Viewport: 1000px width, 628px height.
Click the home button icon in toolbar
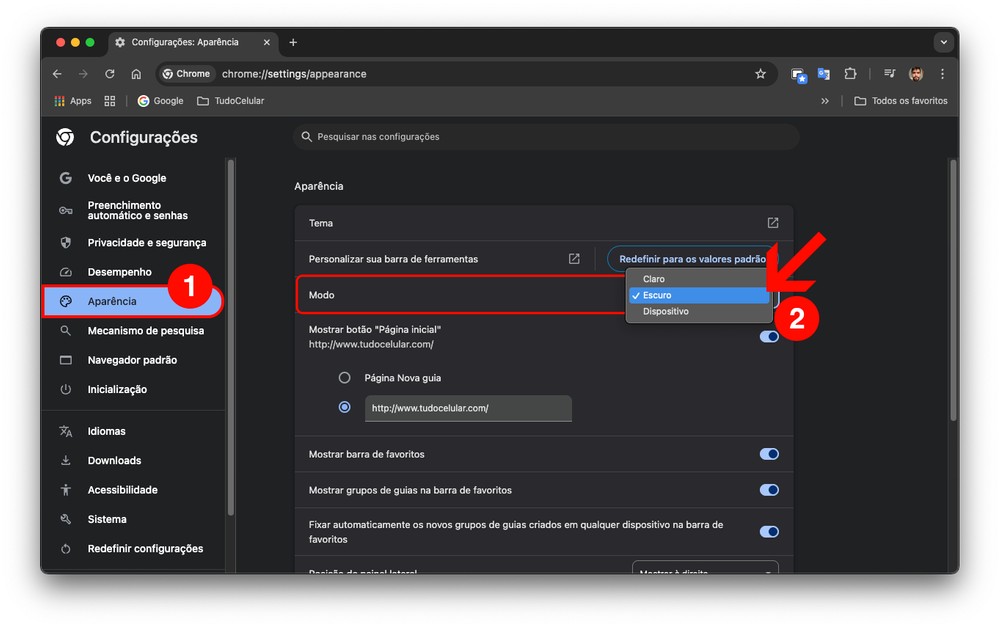point(136,74)
